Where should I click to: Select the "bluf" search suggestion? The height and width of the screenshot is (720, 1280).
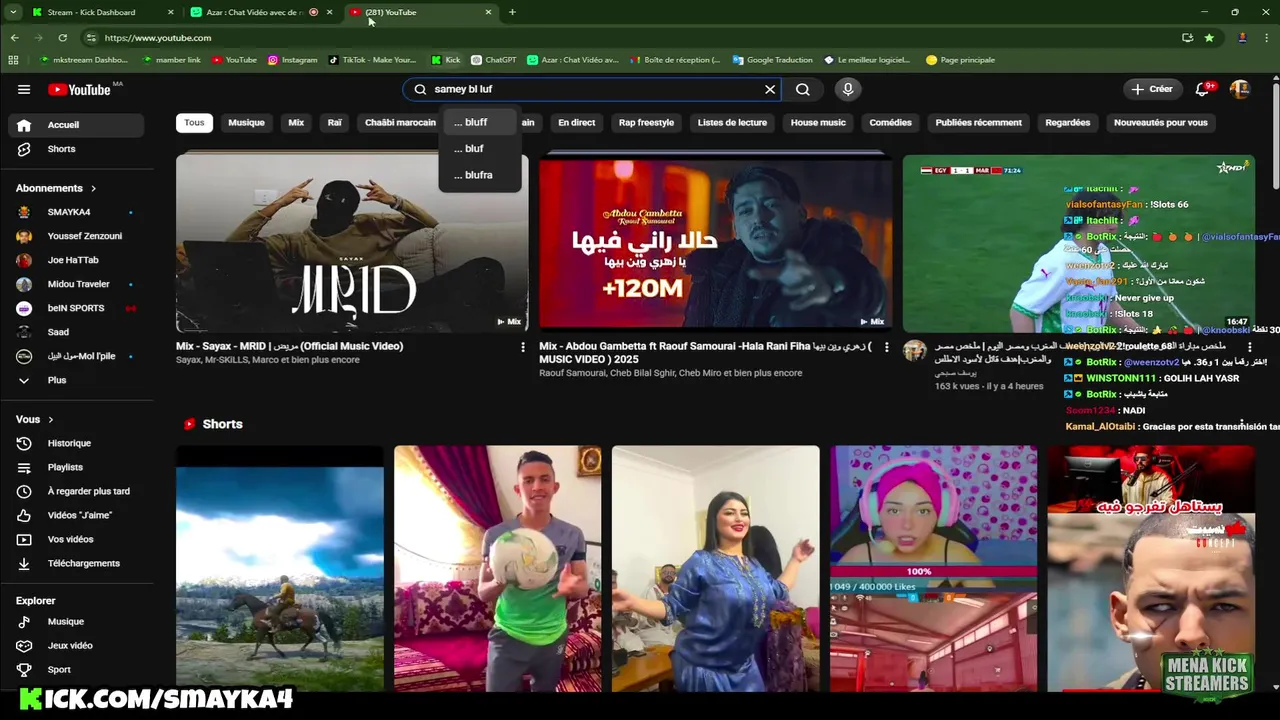click(480, 148)
